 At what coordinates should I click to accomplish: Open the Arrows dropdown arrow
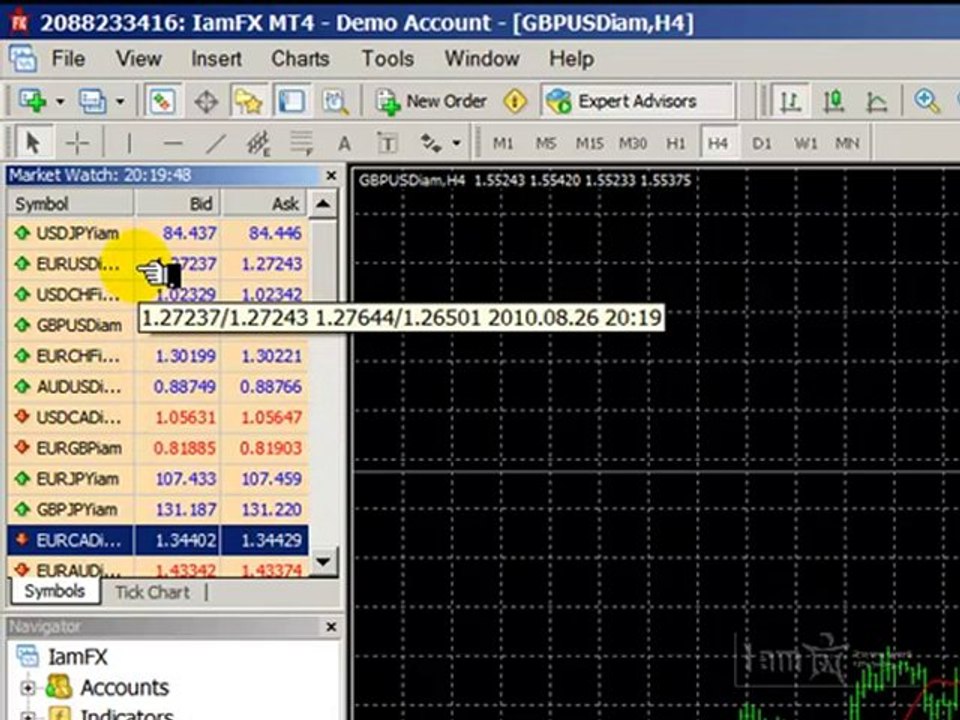pos(456,144)
